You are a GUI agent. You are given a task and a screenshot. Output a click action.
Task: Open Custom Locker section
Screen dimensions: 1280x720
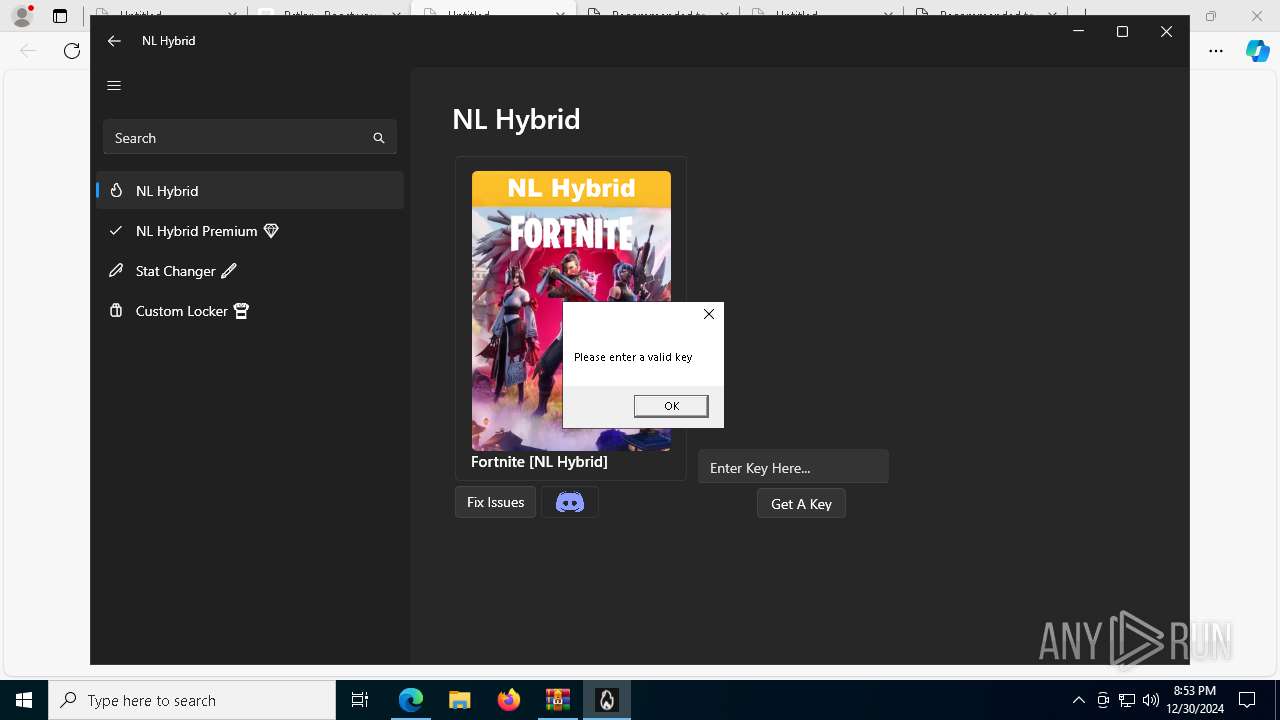pyautogui.click(x=250, y=311)
